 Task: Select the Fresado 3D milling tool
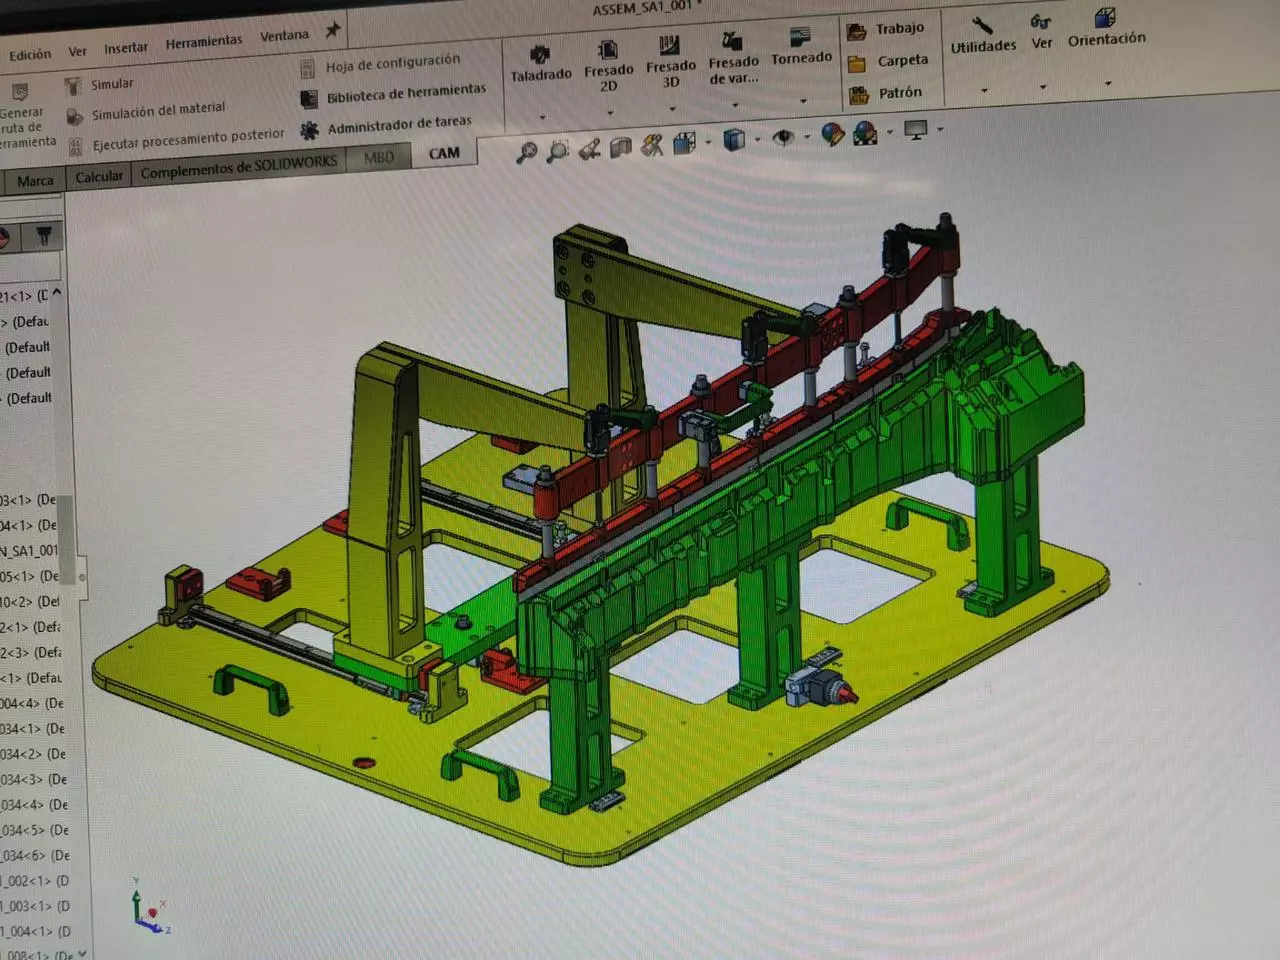point(669,46)
